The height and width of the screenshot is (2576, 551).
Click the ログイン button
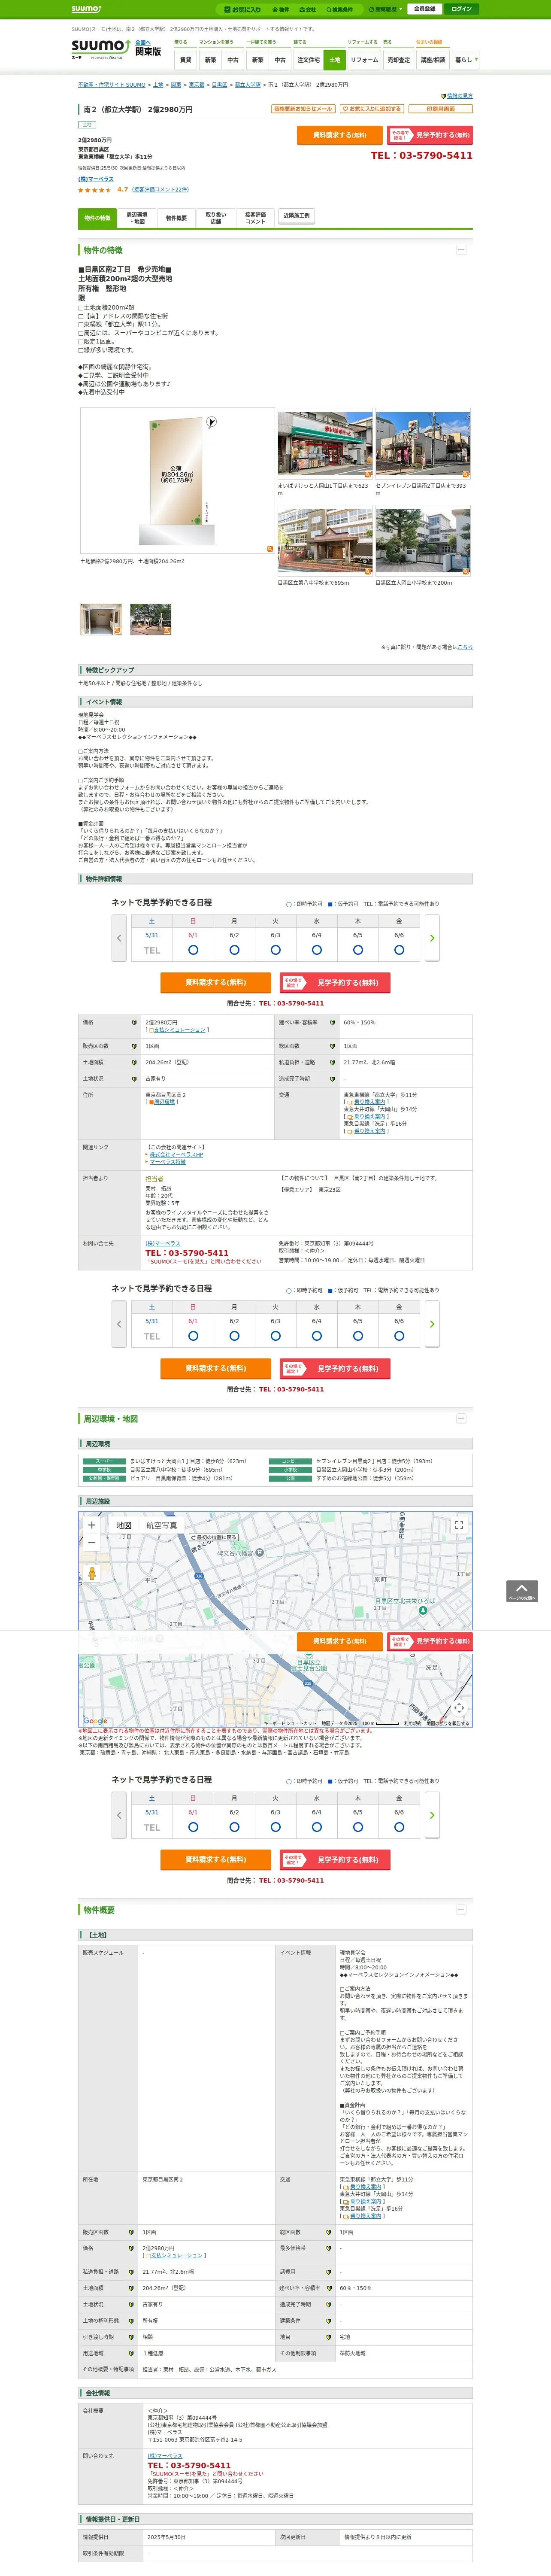[x=461, y=9]
